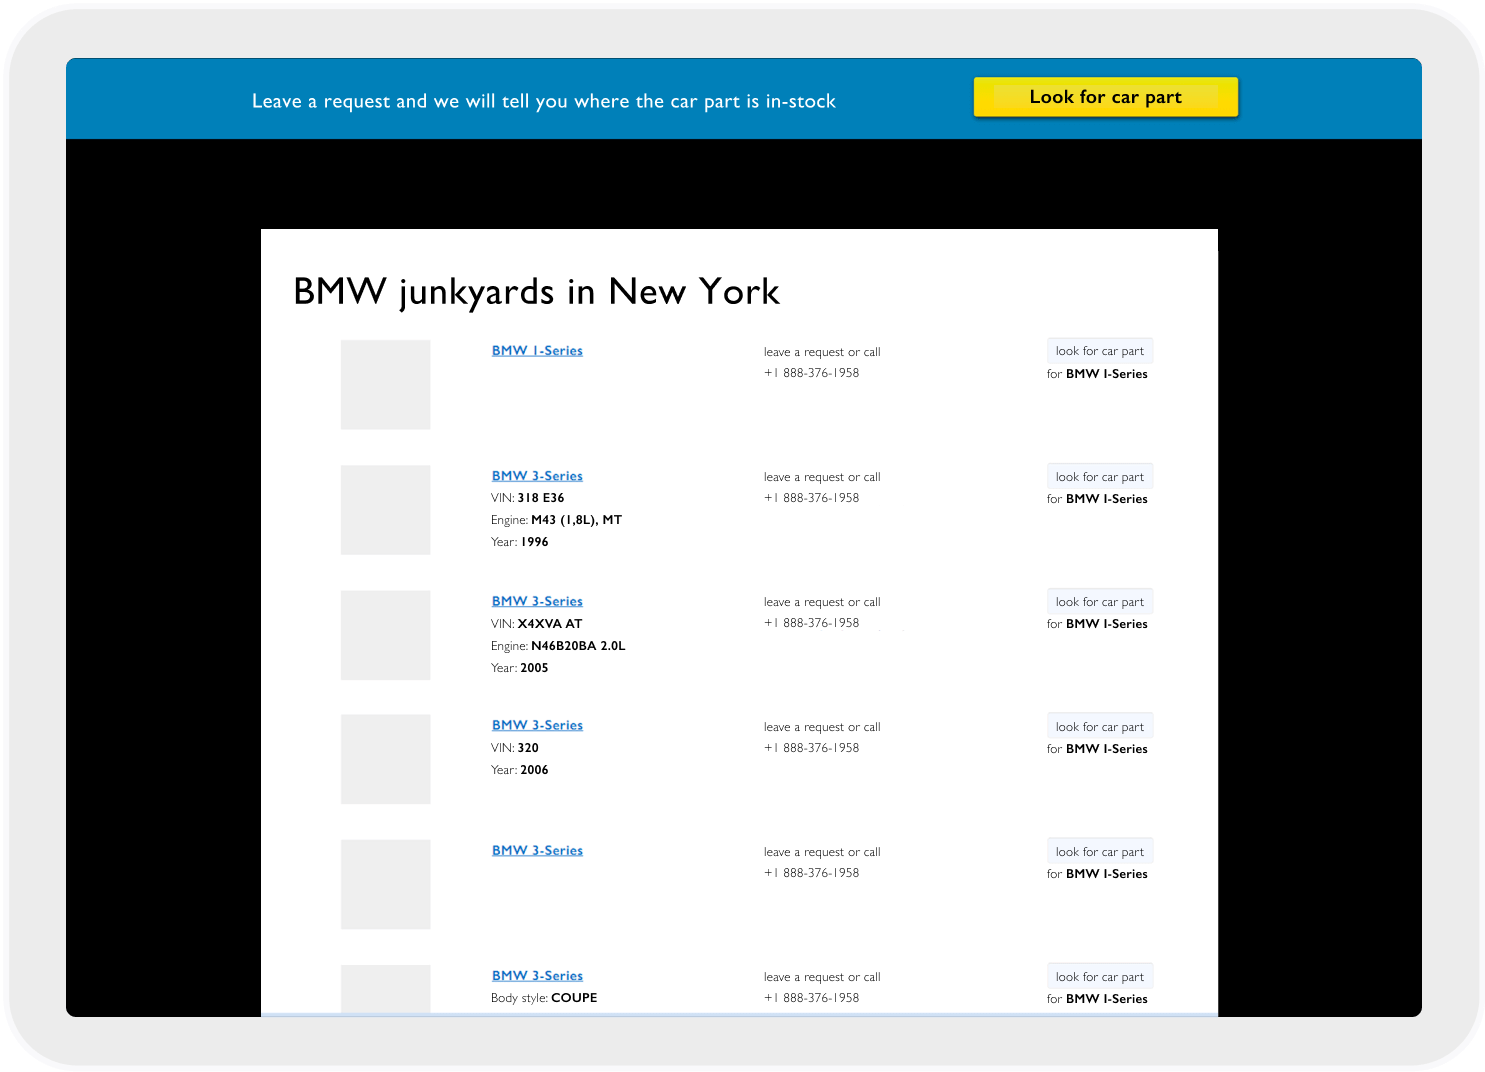Image resolution: width=1485 pixels, height=1072 pixels.
Task: Call +1 888-376-1958 from the first listing
Action: coord(810,372)
